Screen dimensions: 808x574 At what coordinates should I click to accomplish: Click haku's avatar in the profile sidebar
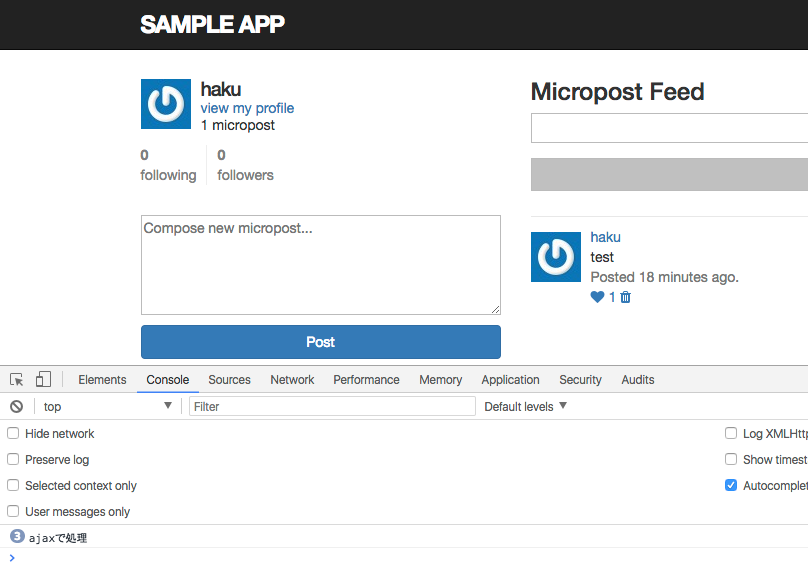click(166, 104)
